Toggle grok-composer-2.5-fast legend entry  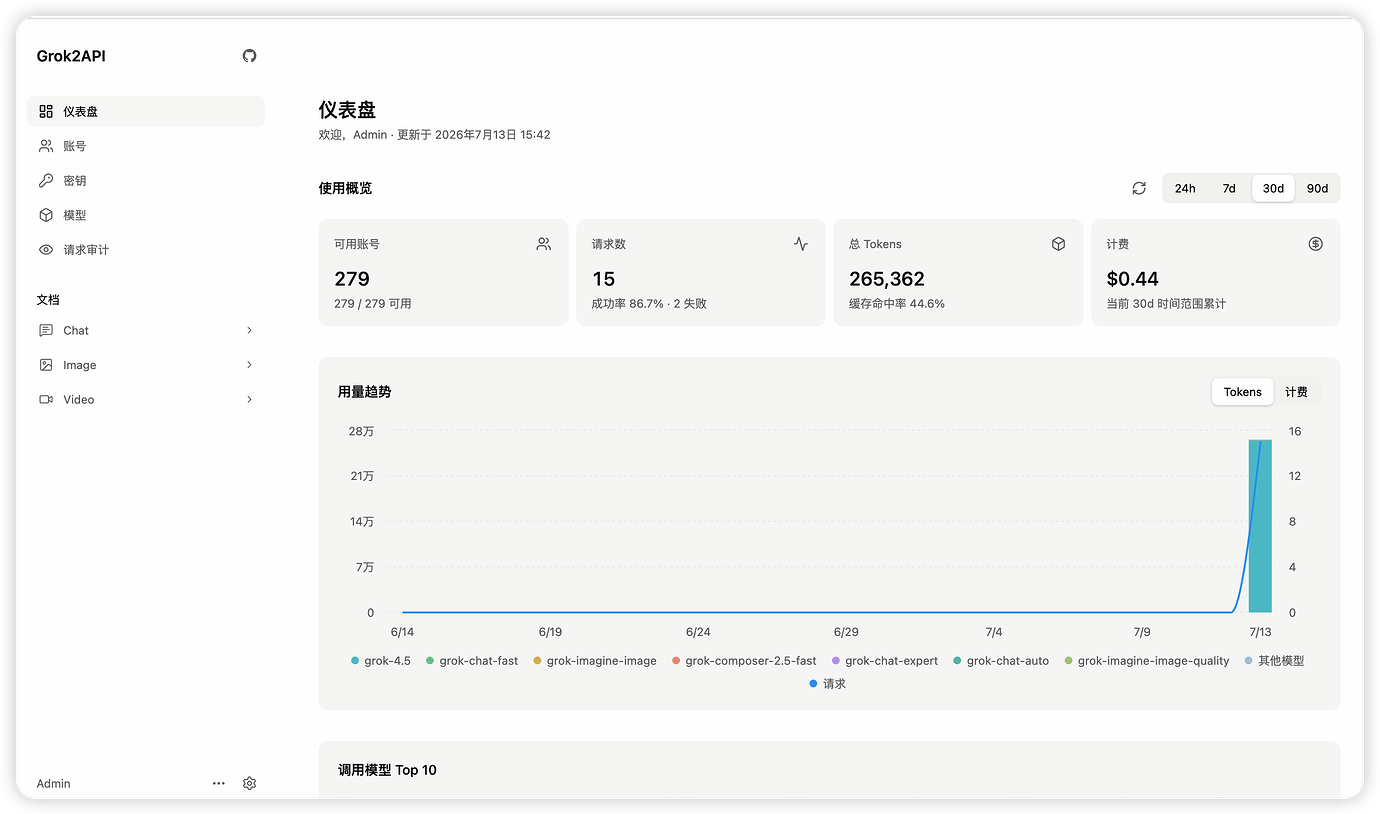(x=744, y=661)
